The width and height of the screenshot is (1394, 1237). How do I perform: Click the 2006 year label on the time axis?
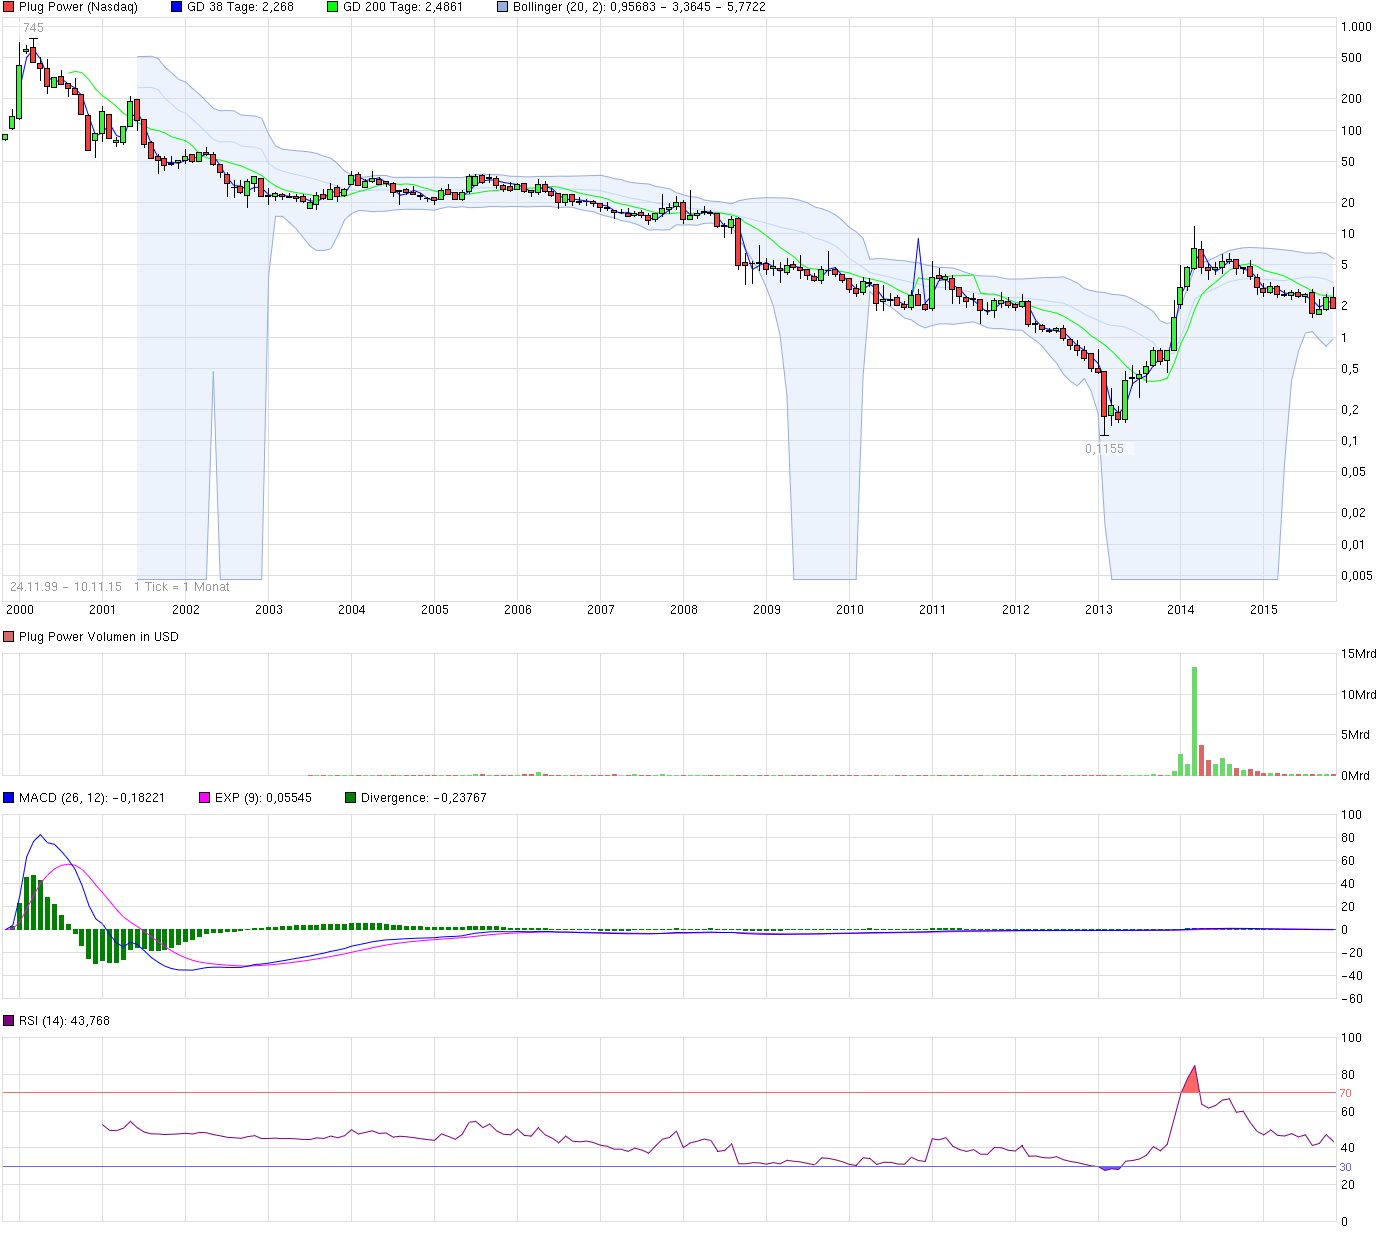tap(518, 610)
